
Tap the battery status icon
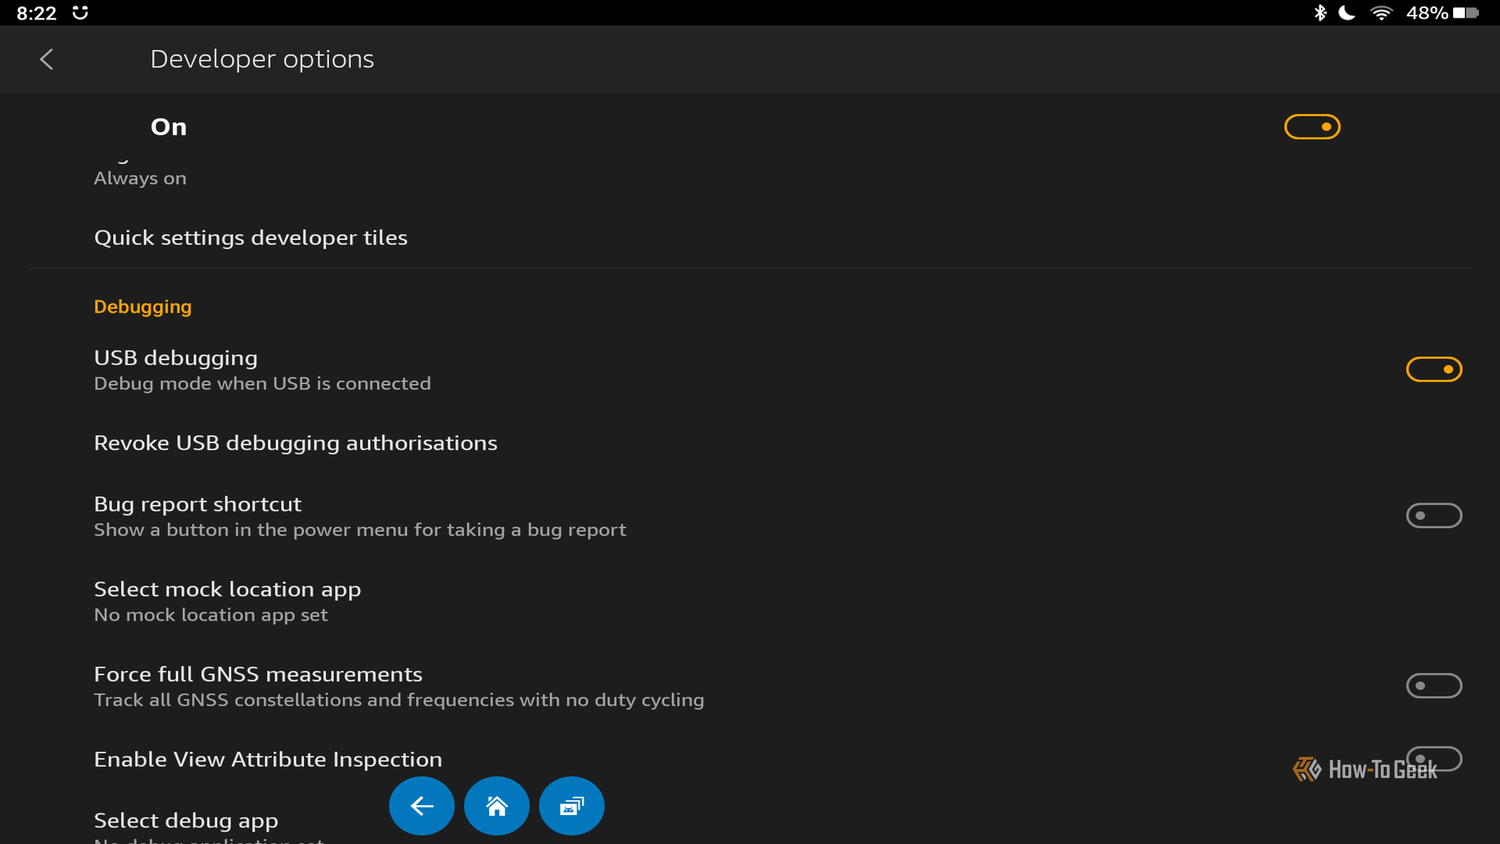(x=1466, y=13)
